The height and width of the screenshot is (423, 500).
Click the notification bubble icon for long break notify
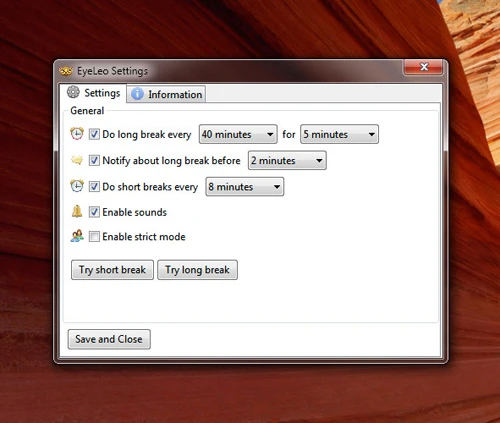click(77, 160)
